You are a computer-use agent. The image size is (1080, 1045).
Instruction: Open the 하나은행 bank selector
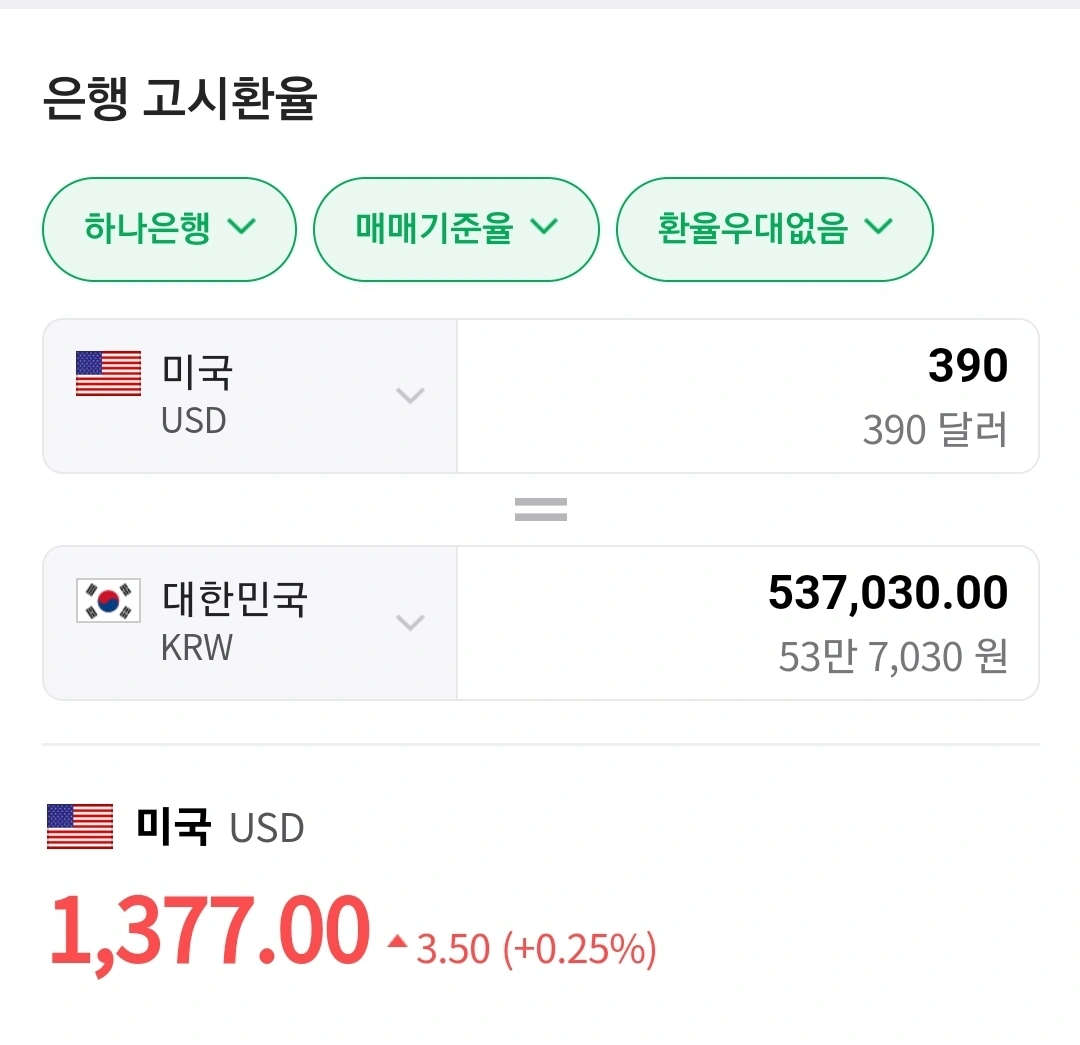169,229
